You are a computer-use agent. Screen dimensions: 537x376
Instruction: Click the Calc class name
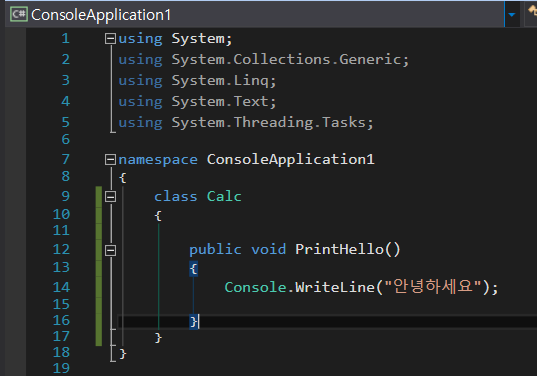224,197
